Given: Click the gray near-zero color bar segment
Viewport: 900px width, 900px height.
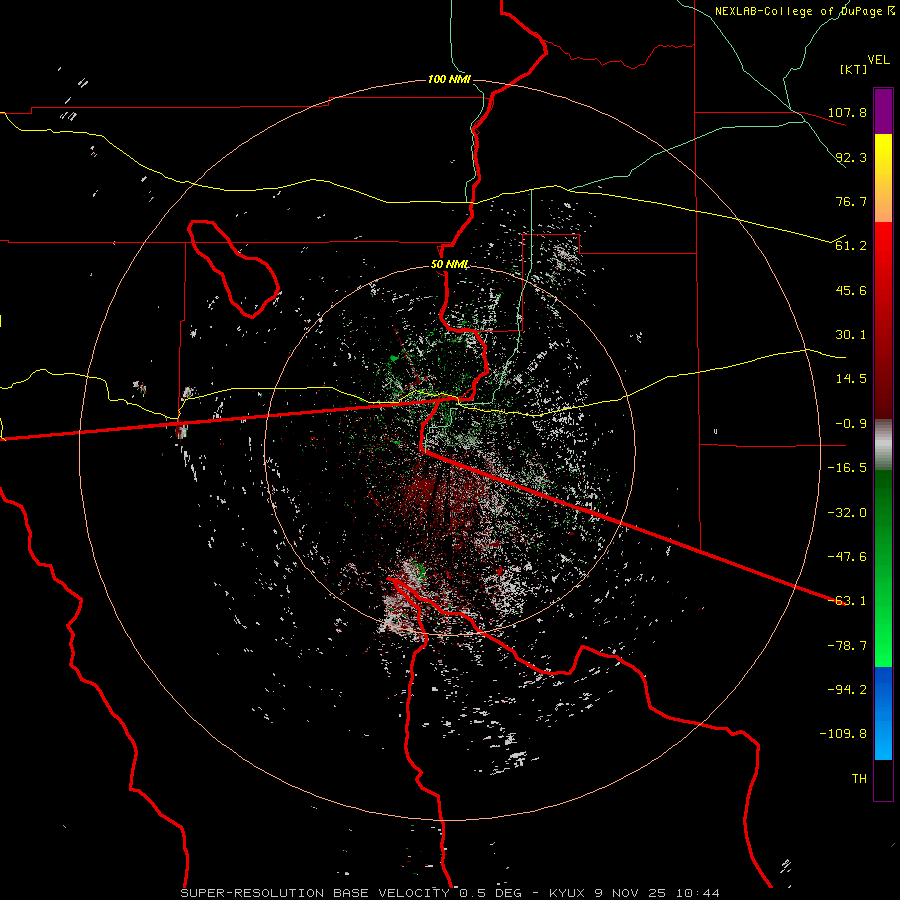Looking at the screenshot, I should [x=883, y=445].
